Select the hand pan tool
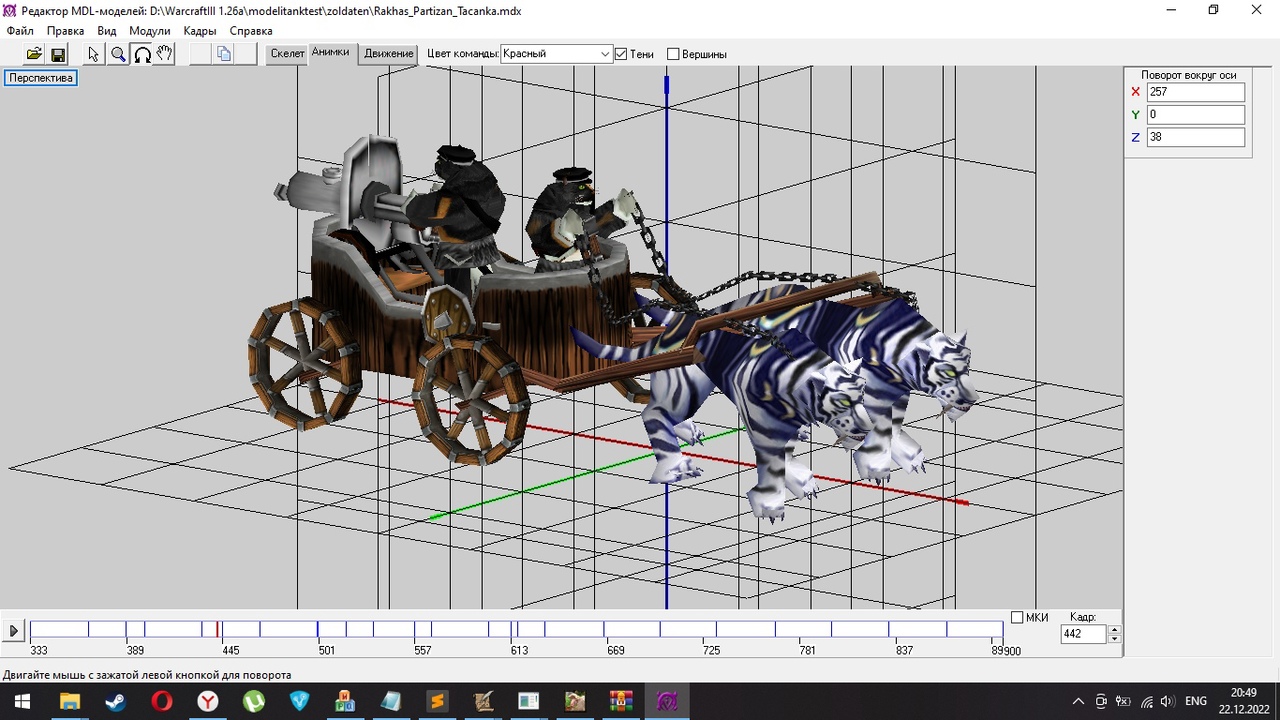Viewport: 1280px width, 720px height. (x=165, y=54)
